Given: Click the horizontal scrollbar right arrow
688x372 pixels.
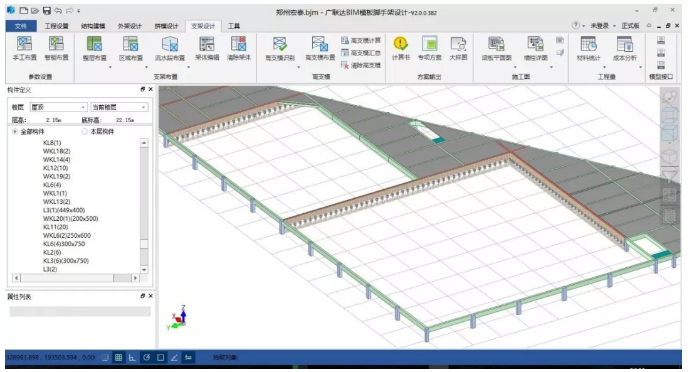Looking at the screenshot, I should pyautogui.click(x=135, y=278).
